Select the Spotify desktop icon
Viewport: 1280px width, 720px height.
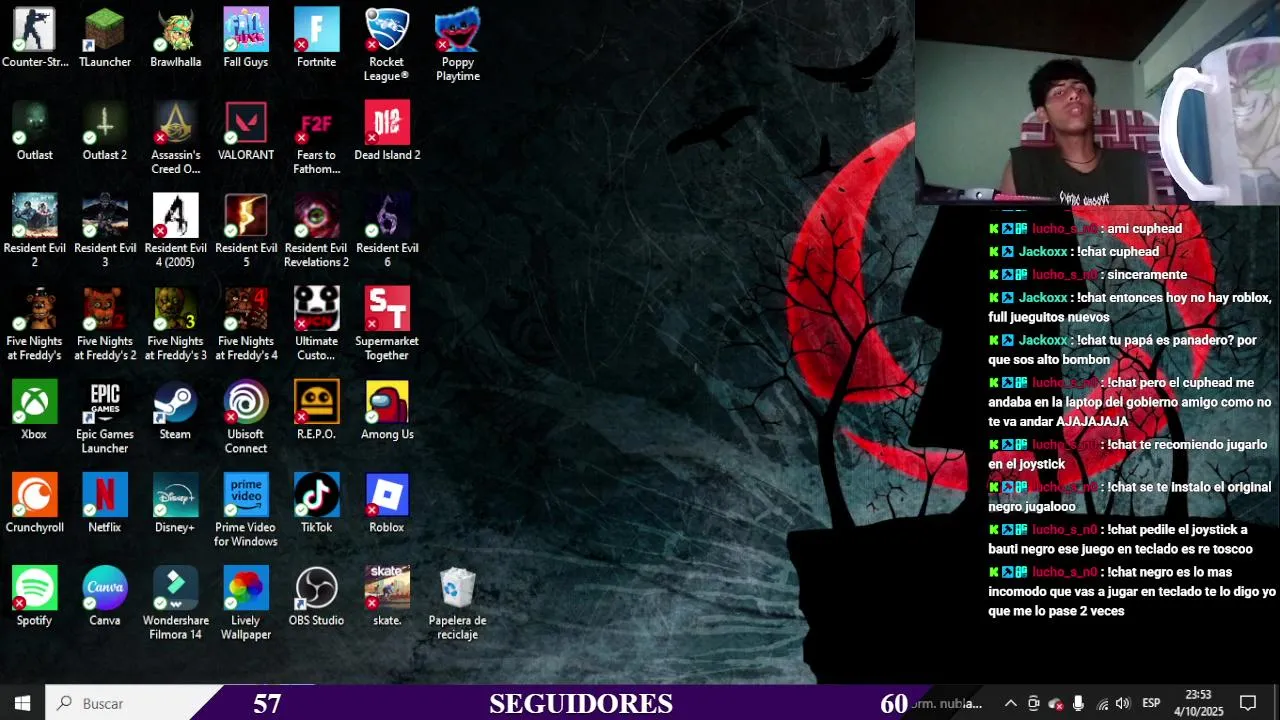coord(34,597)
